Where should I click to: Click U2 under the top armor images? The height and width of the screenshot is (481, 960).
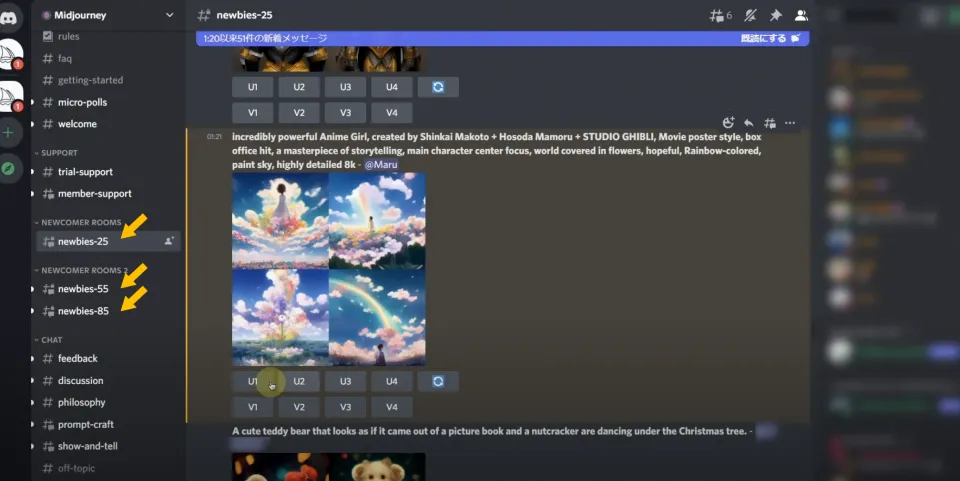point(299,87)
